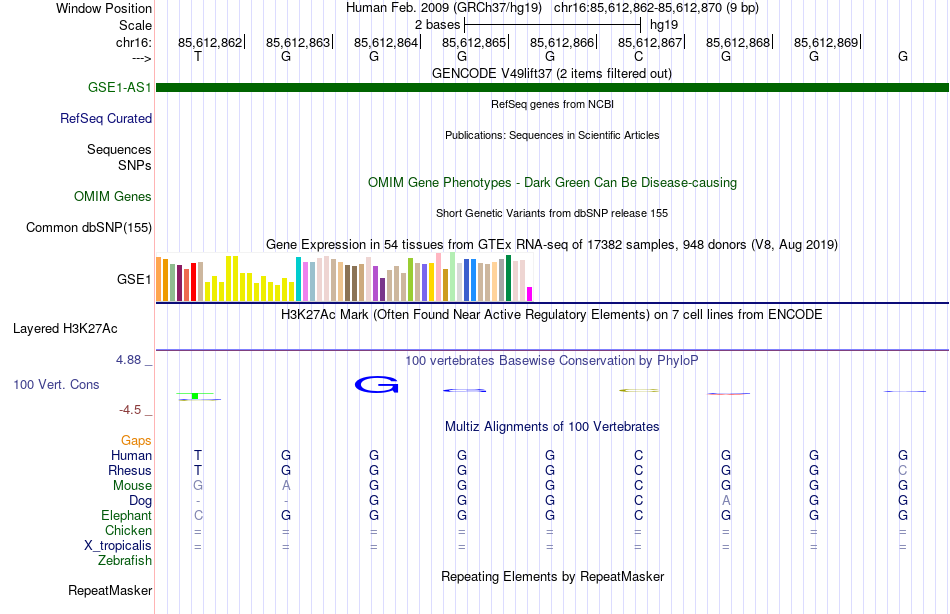Click the Short Genetic Variants dbSNP title

click(552, 213)
